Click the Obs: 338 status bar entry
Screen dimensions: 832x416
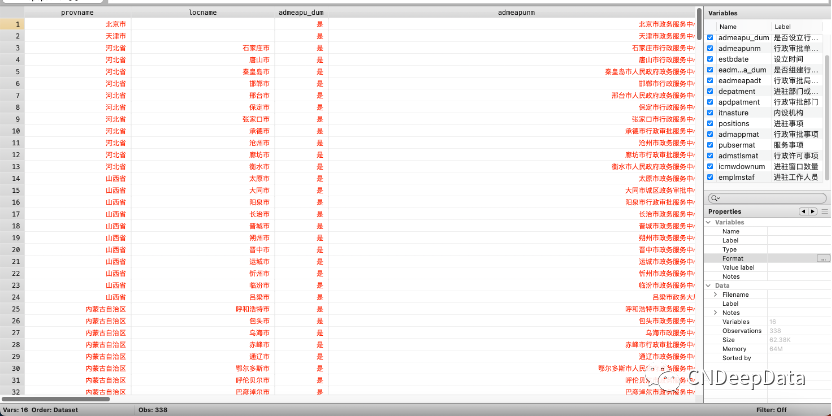pos(153,410)
